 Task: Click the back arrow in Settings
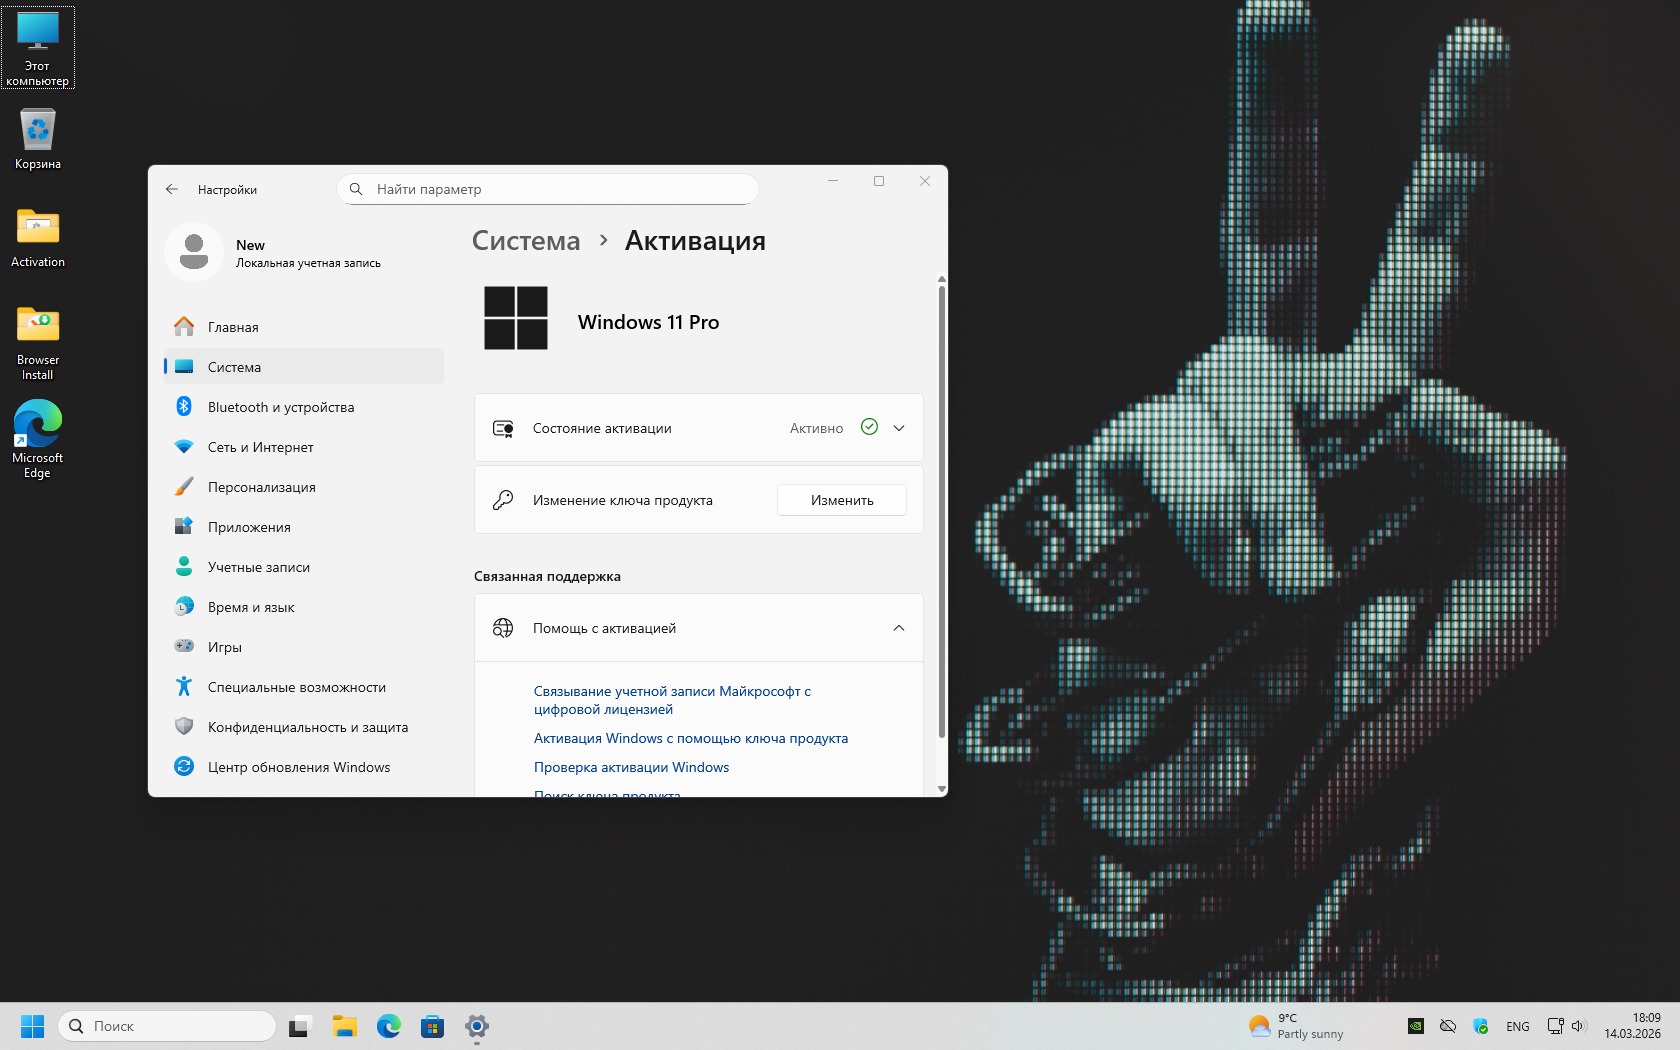pyautogui.click(x=172, y=189)
